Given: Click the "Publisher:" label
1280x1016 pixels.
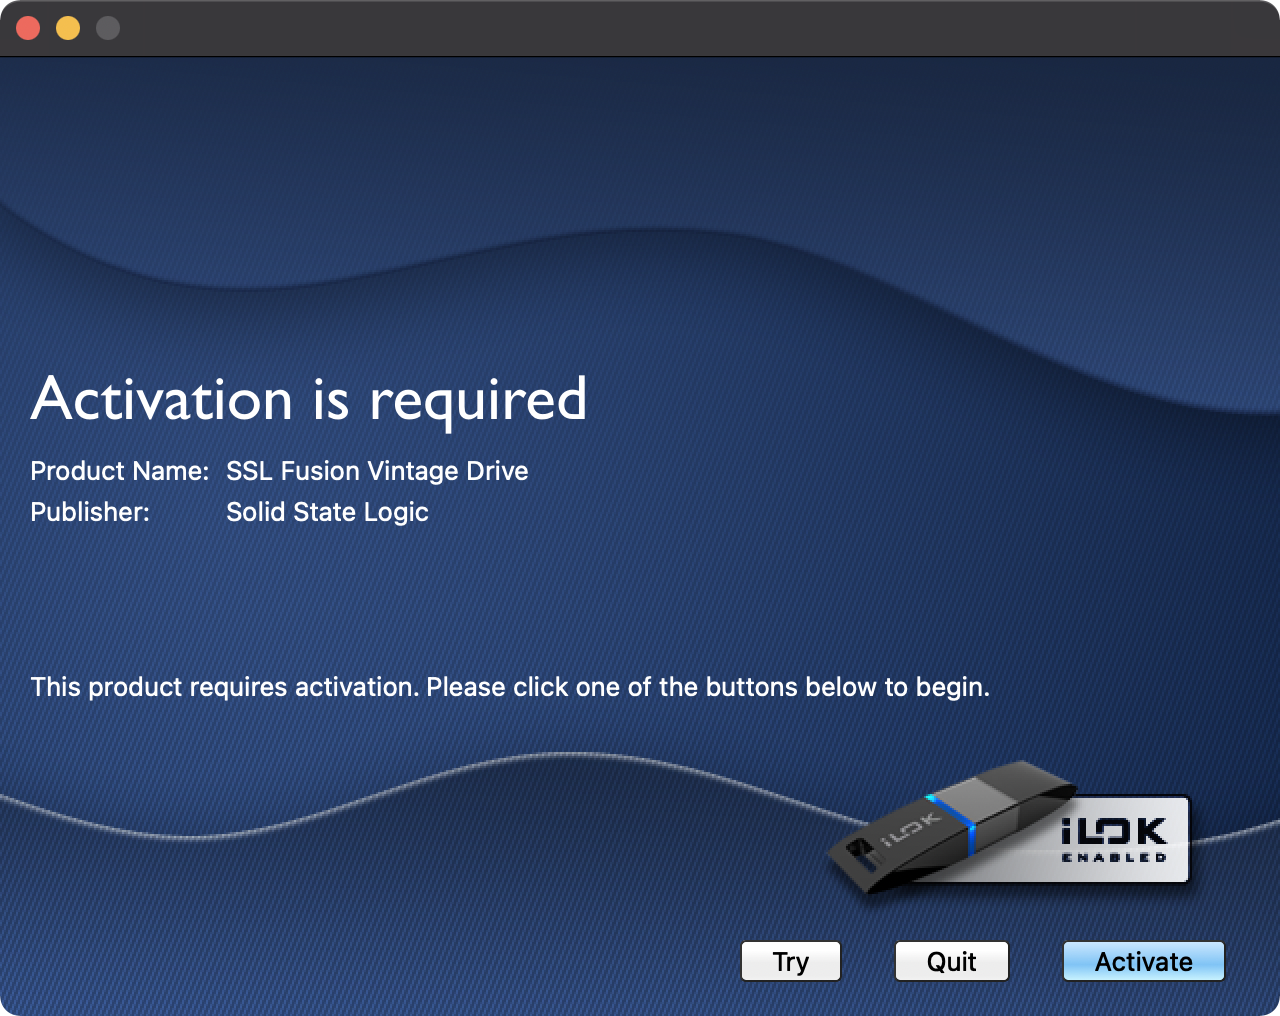Looking at the screenshot, I should tap(90, 512).
